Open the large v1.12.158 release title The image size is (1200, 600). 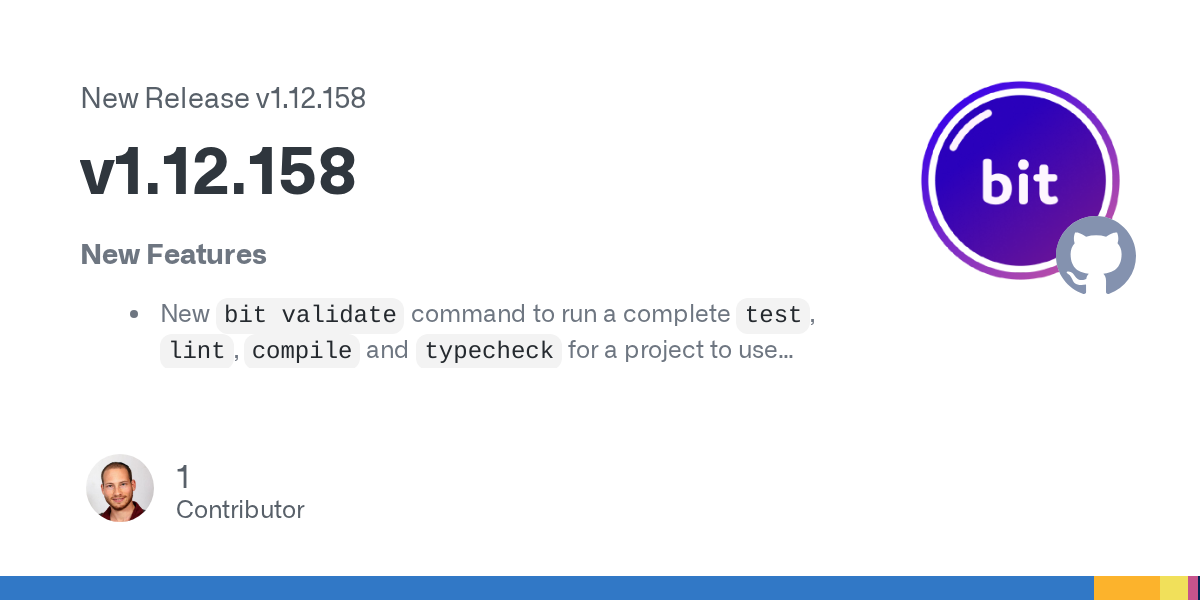(x=218, y=172)
